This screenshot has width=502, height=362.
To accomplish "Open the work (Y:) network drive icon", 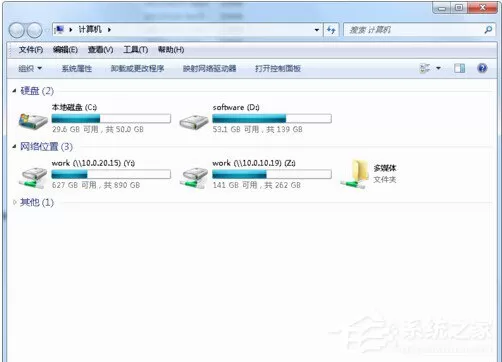I will tap(33, 178).
